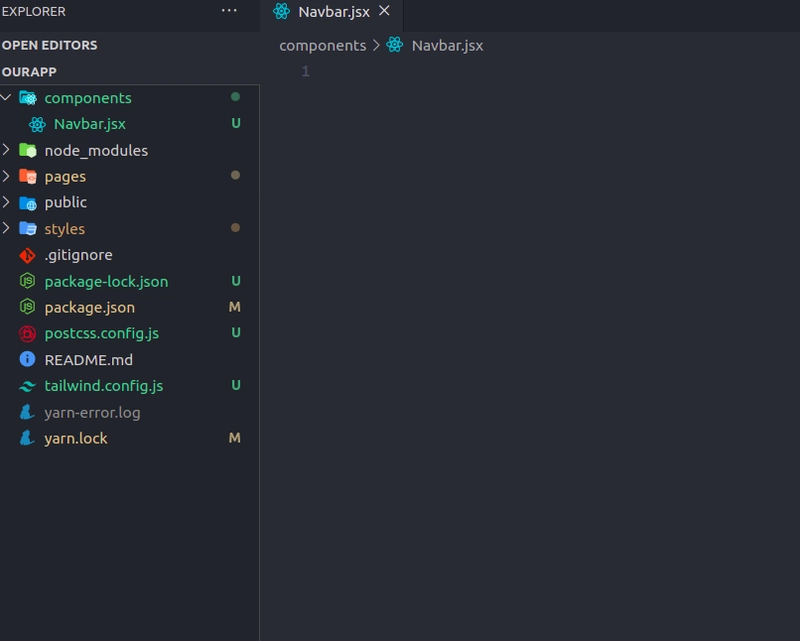Click the status dot on styles folder
Screen dimensions: 800x641
tap(235, 227)
